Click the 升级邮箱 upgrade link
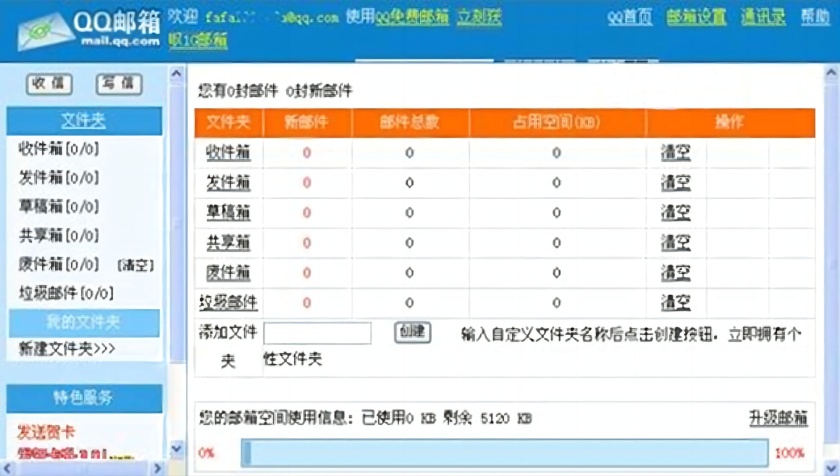 point(777,418)
